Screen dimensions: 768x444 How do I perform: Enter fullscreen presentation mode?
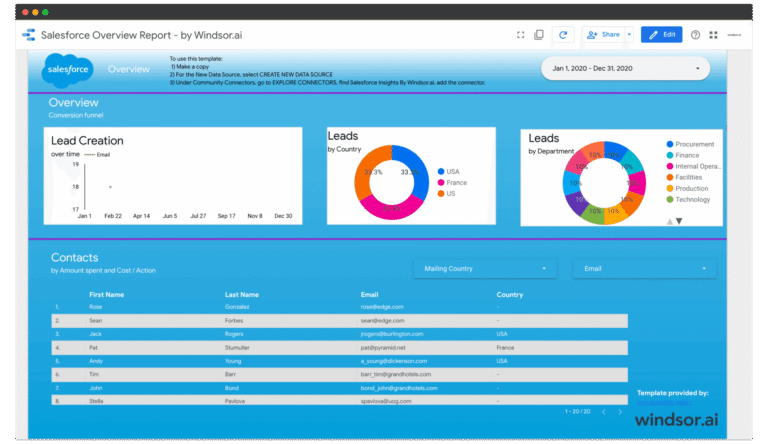521,35
